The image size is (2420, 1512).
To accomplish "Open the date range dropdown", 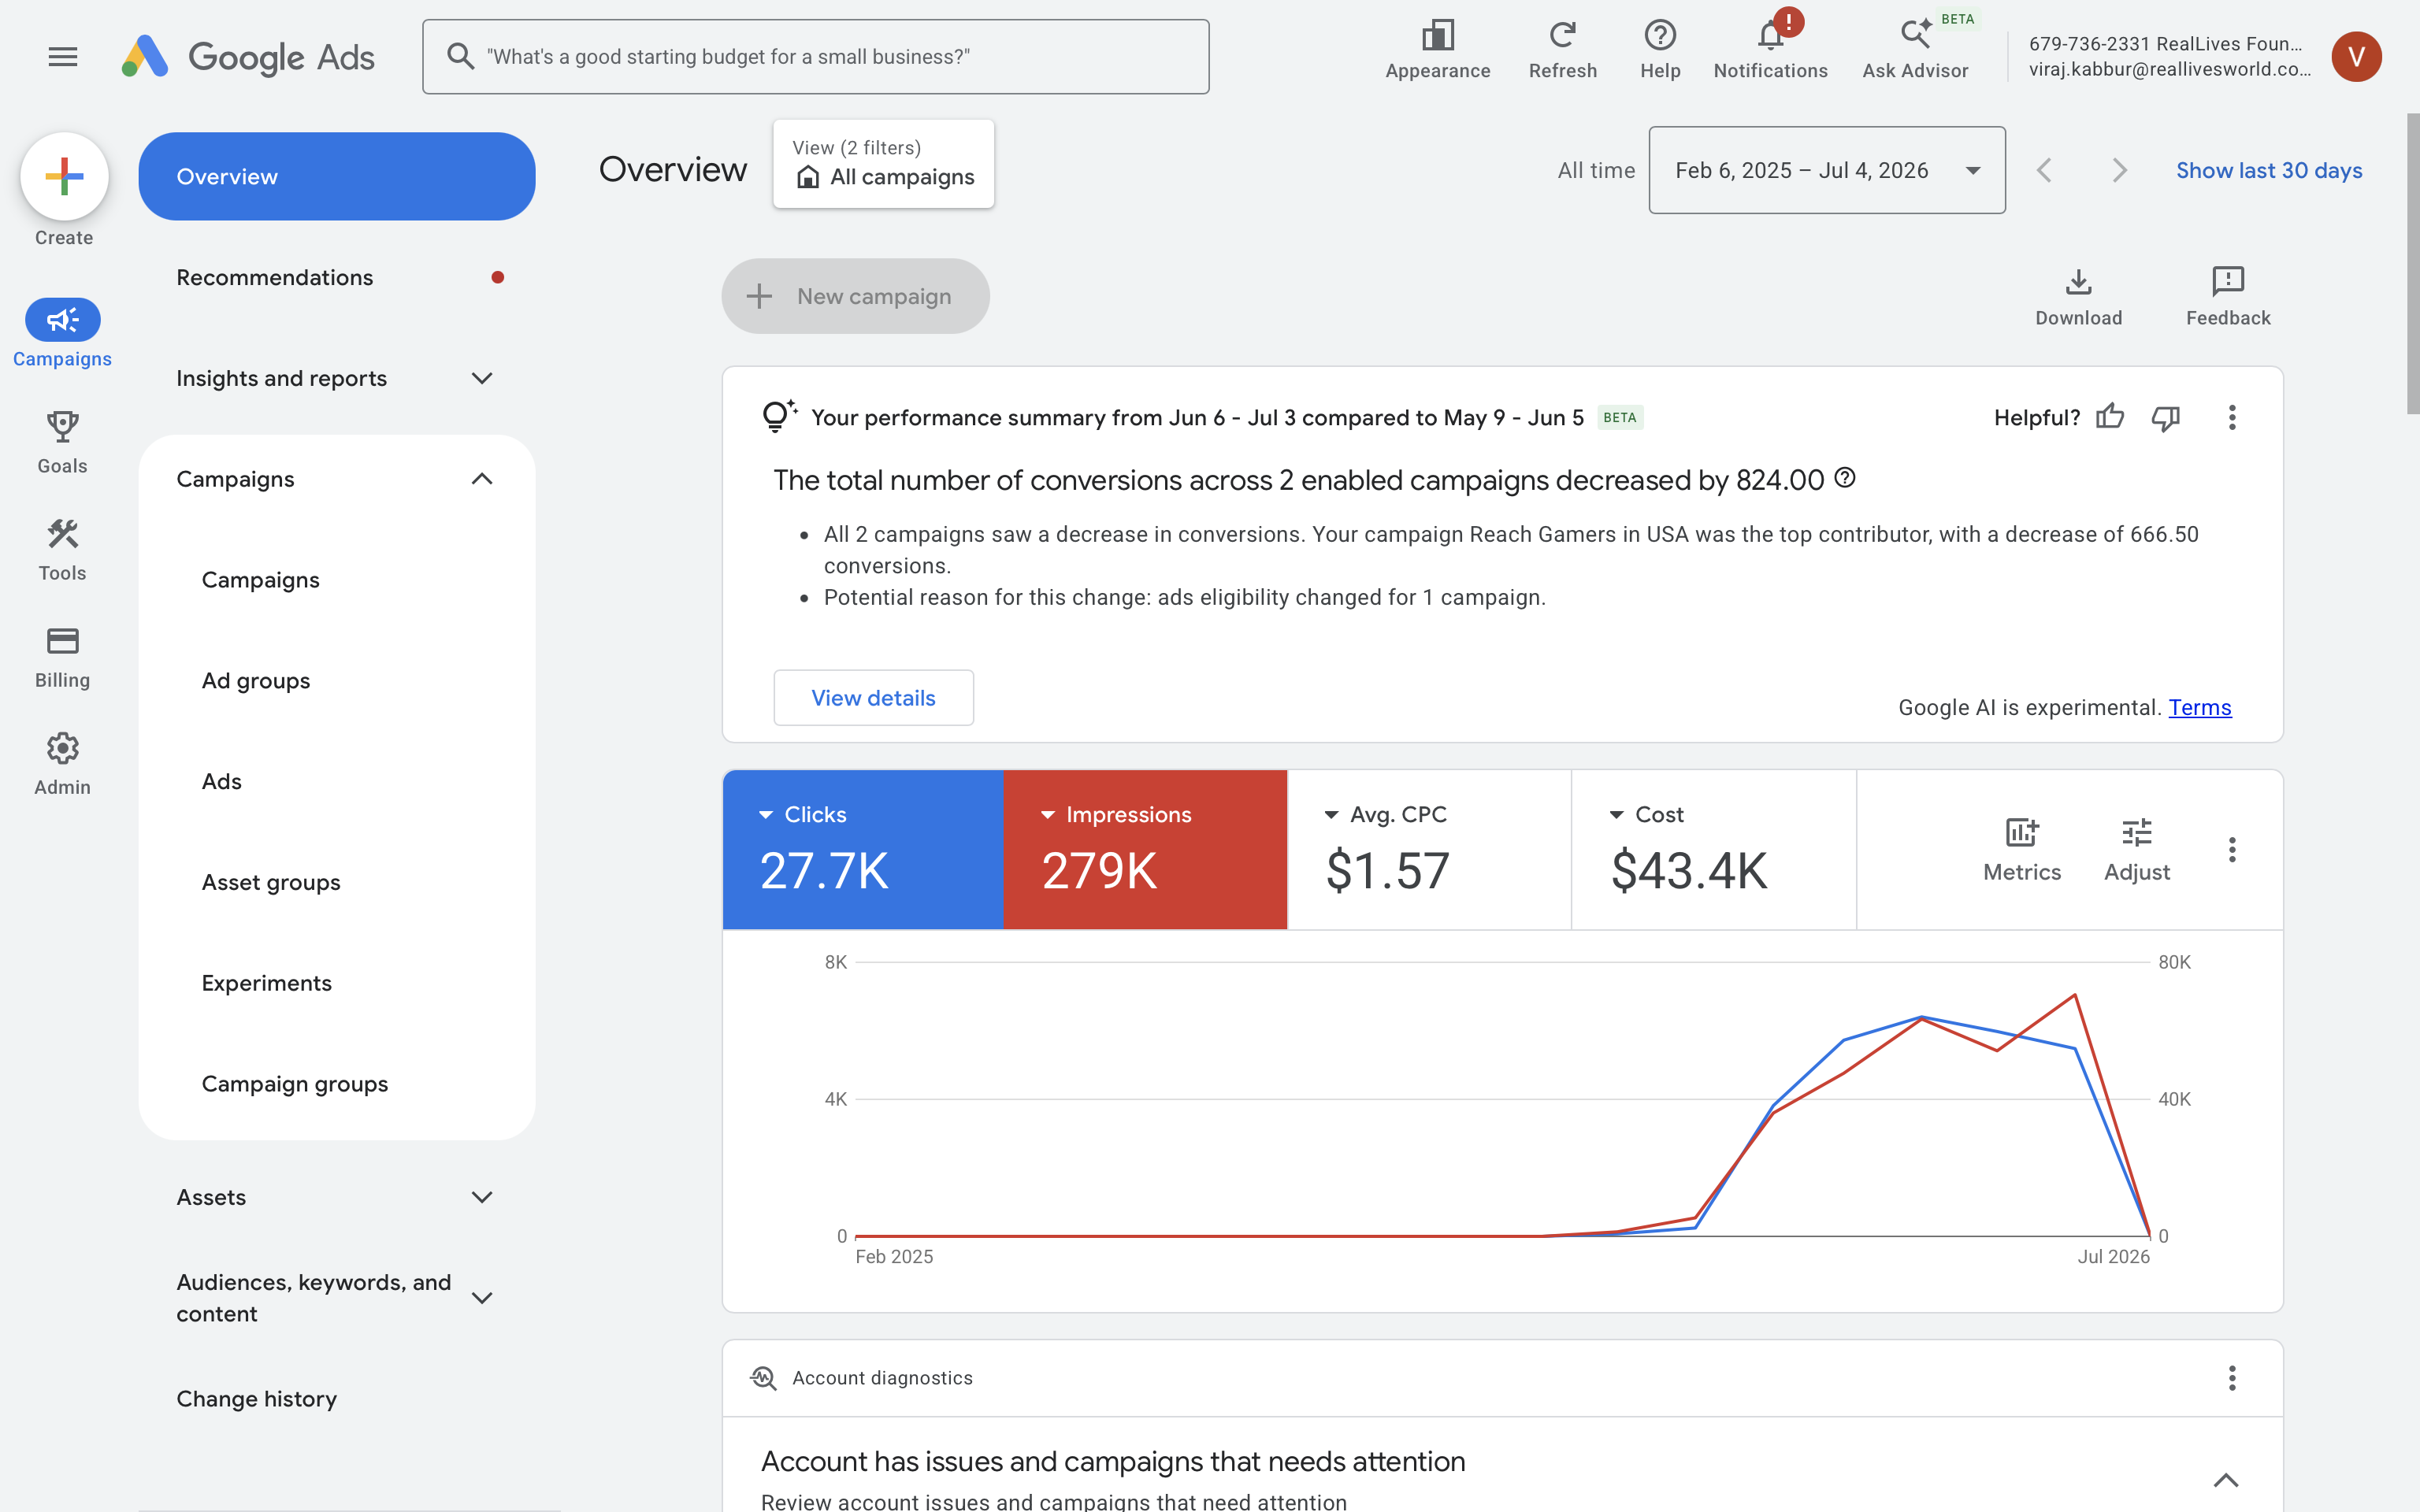I will 1826,170.
